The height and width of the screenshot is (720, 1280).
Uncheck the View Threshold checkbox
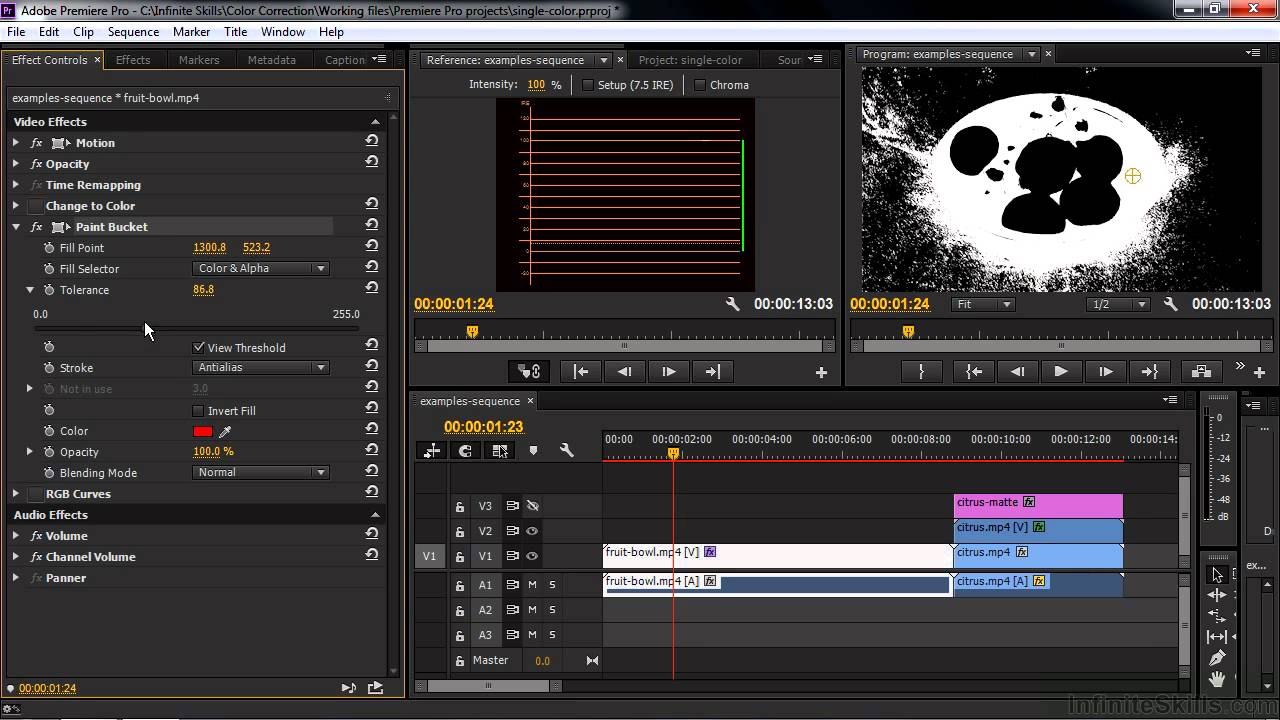click(198, 347)
